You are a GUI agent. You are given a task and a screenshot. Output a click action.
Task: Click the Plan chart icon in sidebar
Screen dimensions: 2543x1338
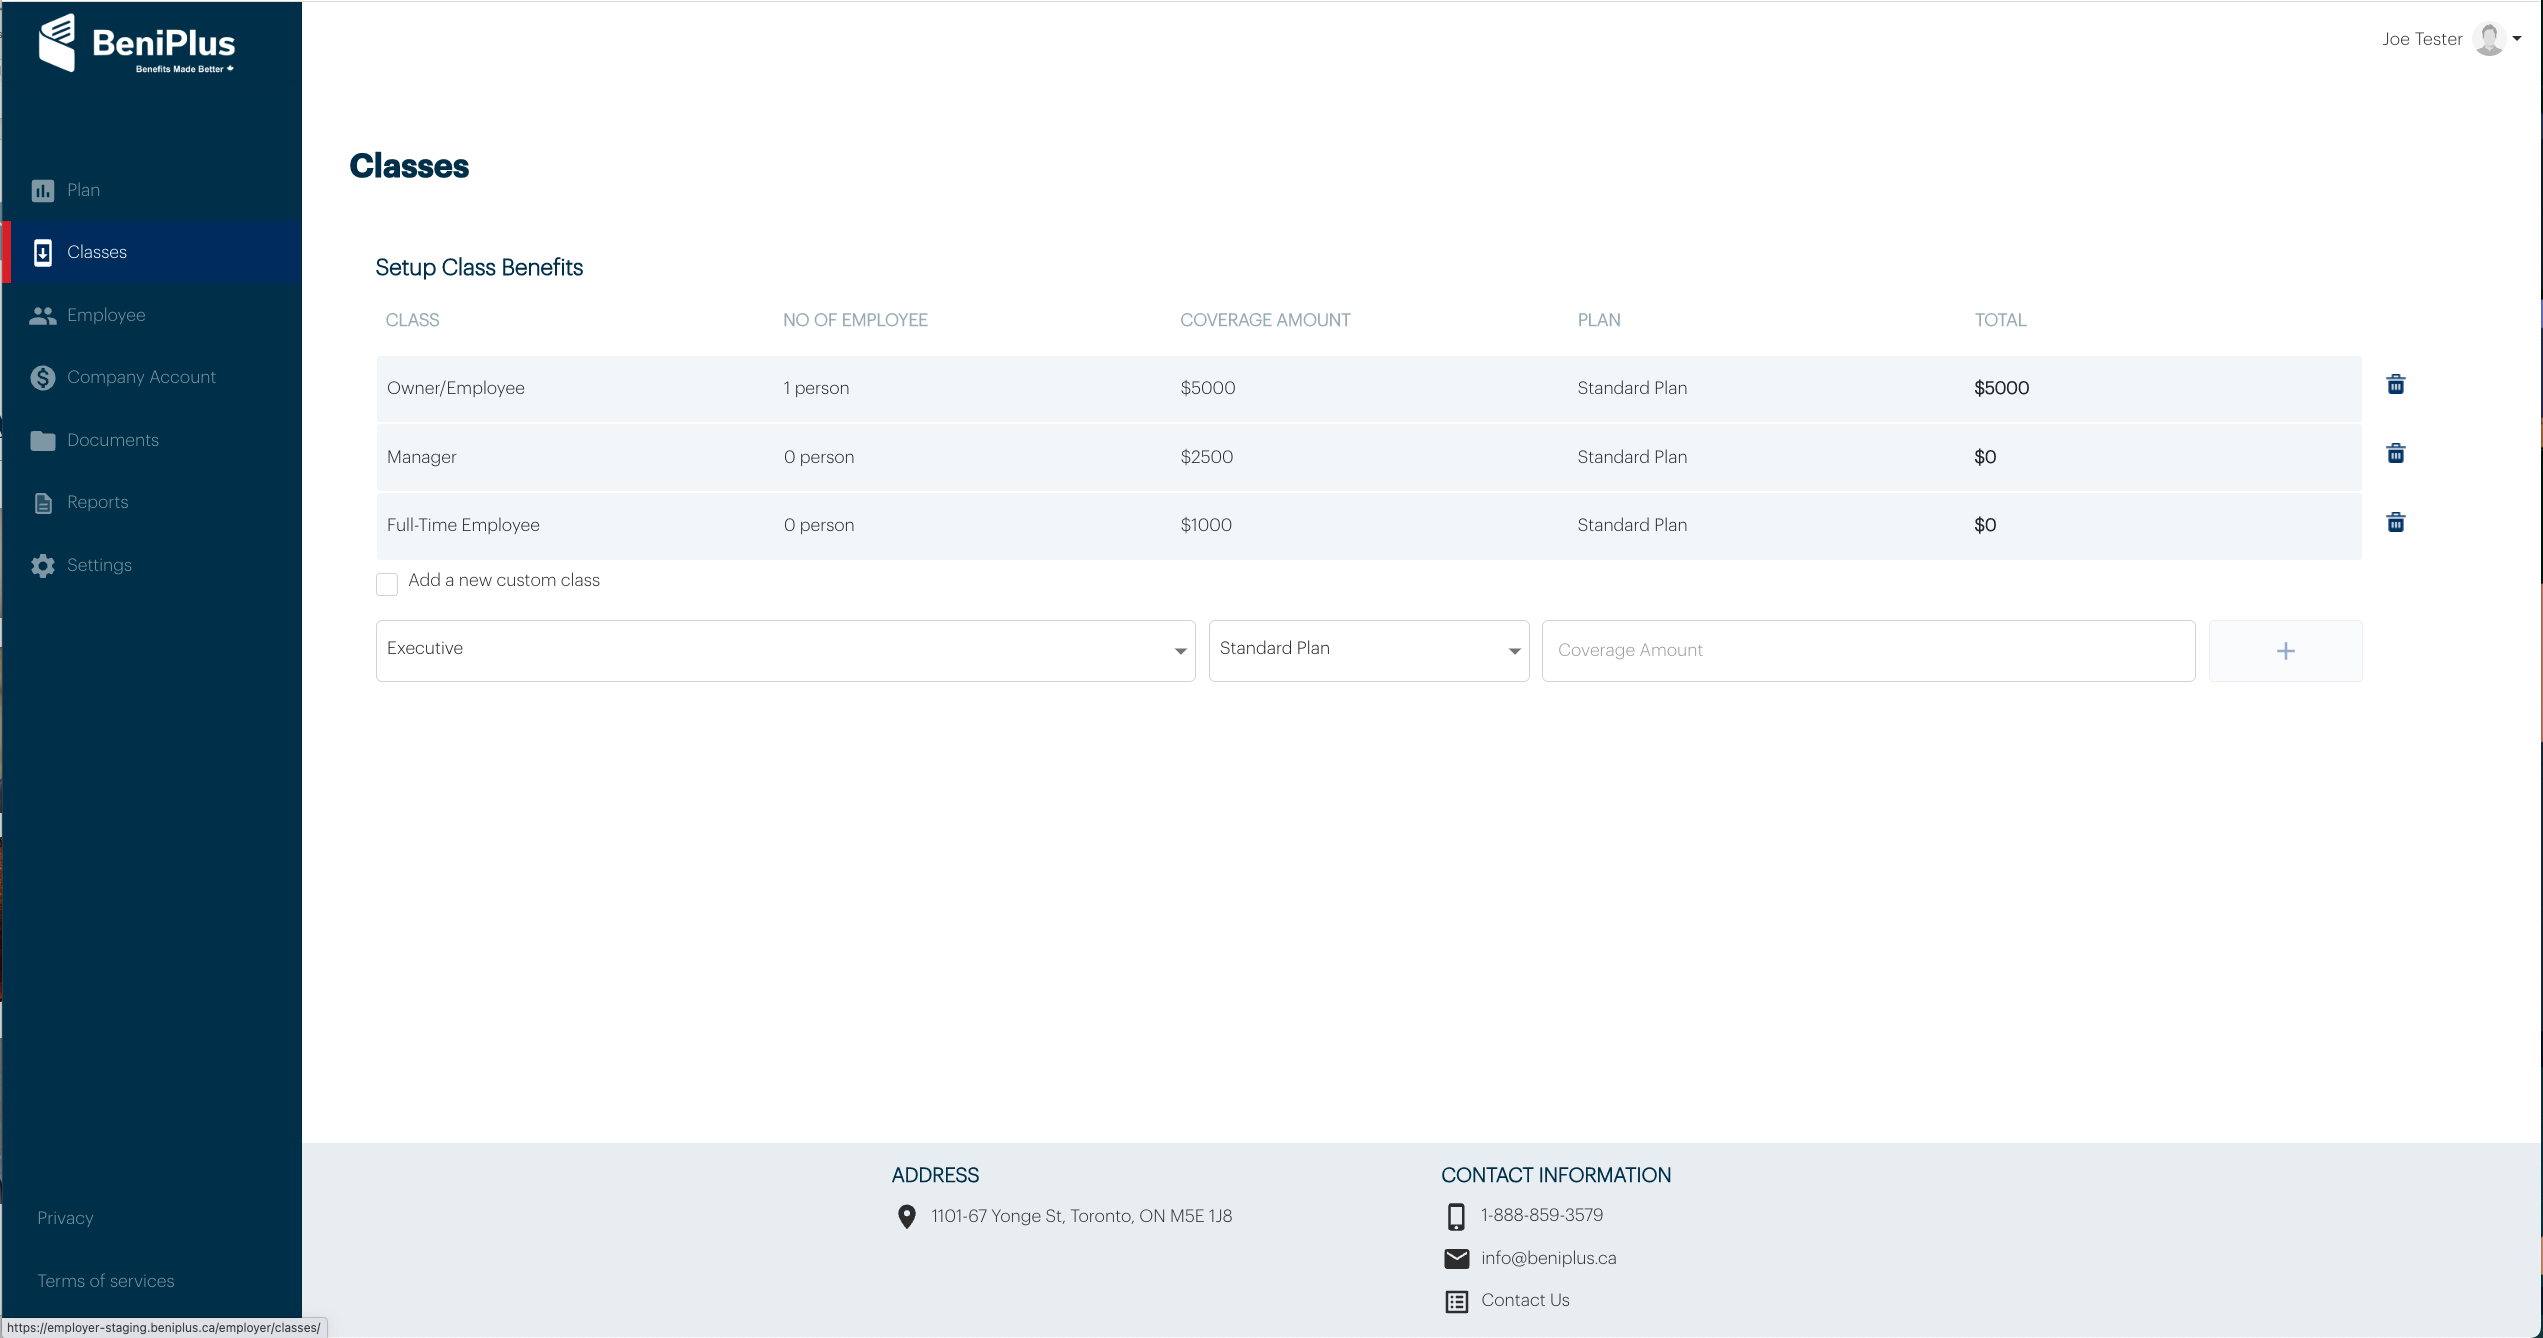43,191
